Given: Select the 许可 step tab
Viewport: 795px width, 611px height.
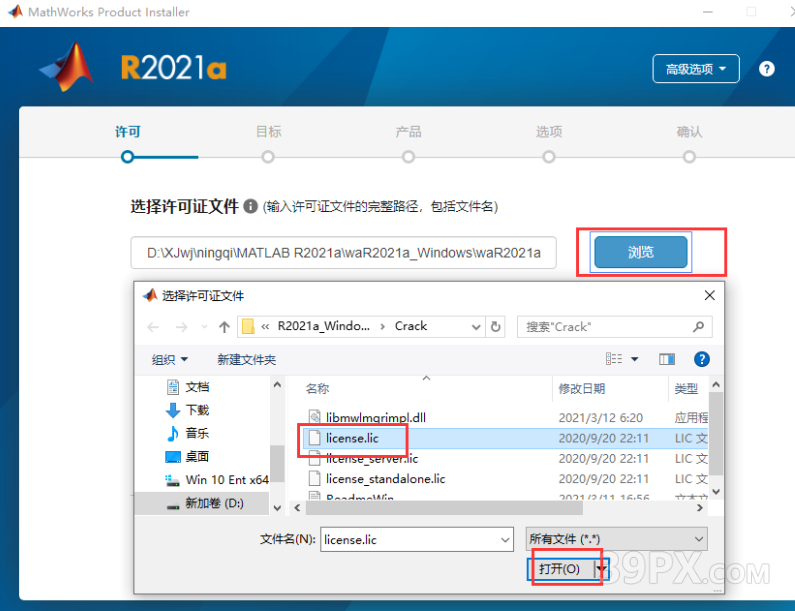Looking at the screenshot, I should [128, 132].
